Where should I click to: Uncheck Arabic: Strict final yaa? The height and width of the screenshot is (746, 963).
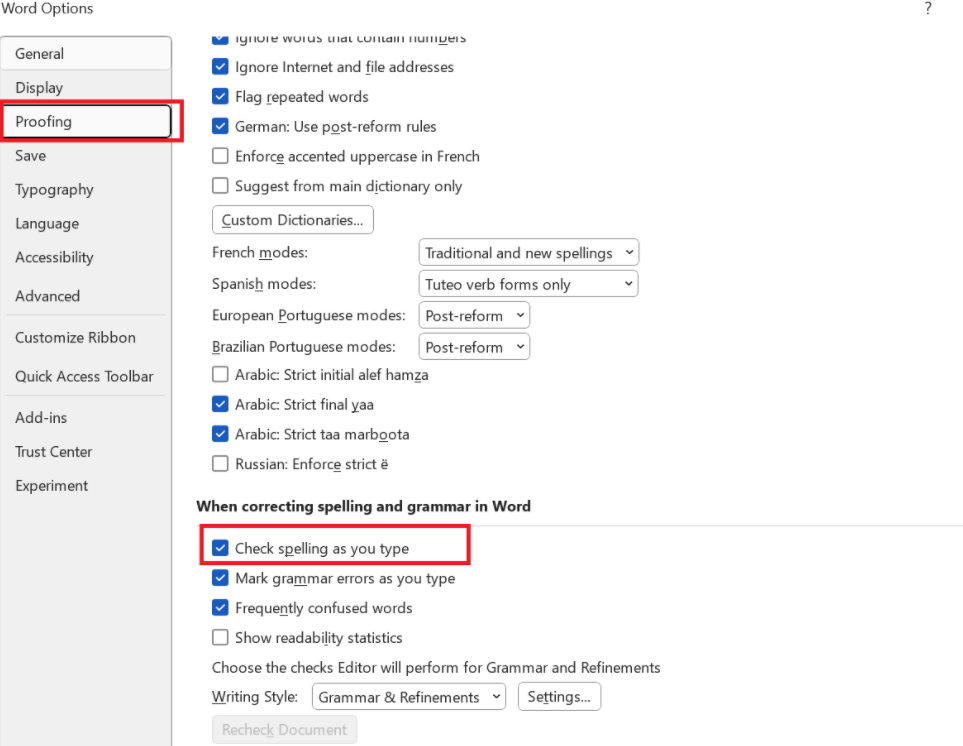click(x=220, y=404)
